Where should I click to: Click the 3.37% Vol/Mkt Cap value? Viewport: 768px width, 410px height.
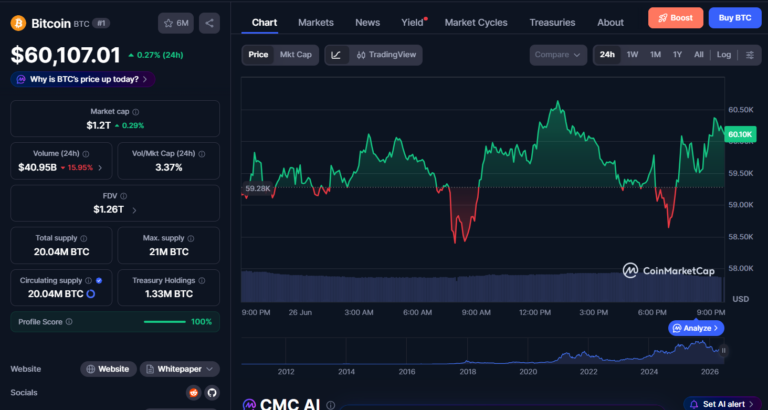pyautogui.click(x=169, y=168)
